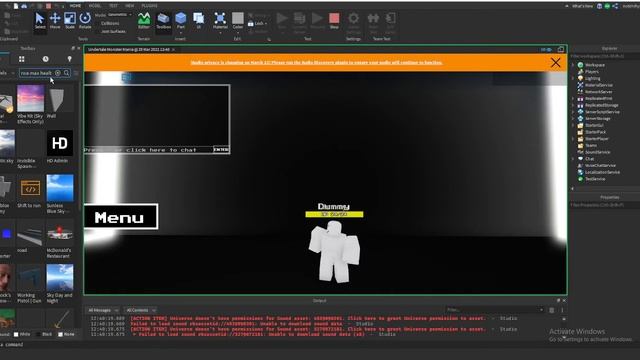Open the All Contexts output dropdown
Screen dimensions: 640x360
pyautogui.click(x=141, y=310)
